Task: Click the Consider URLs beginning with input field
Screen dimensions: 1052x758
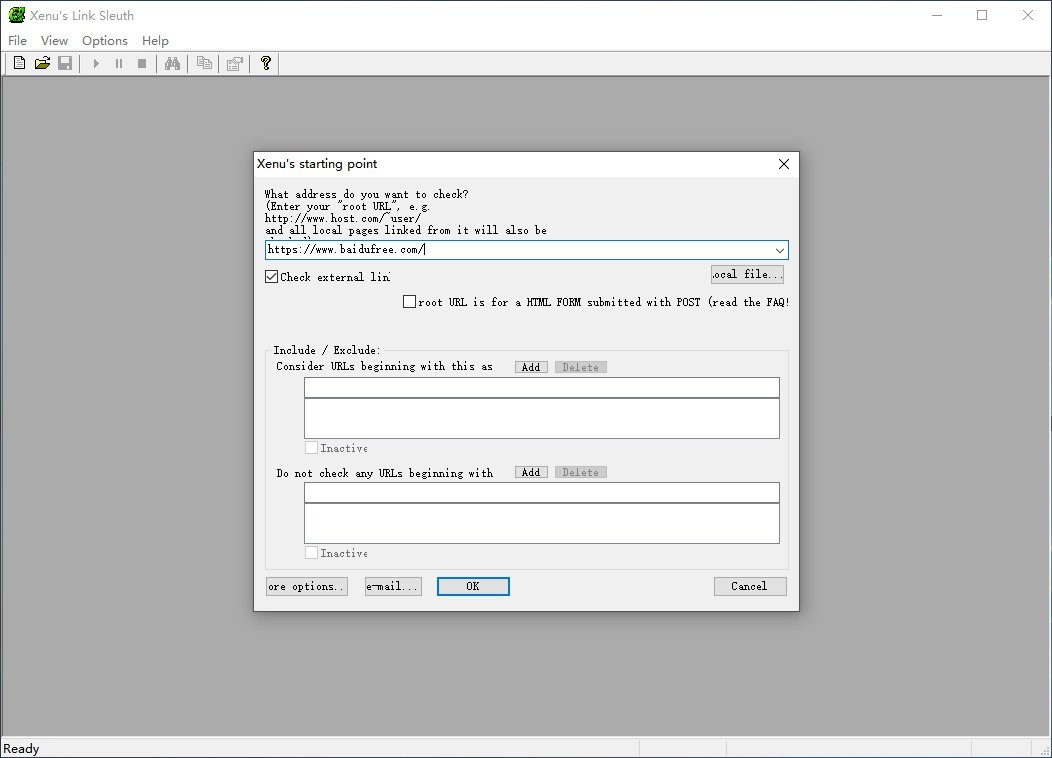Action: click(541, 387)
